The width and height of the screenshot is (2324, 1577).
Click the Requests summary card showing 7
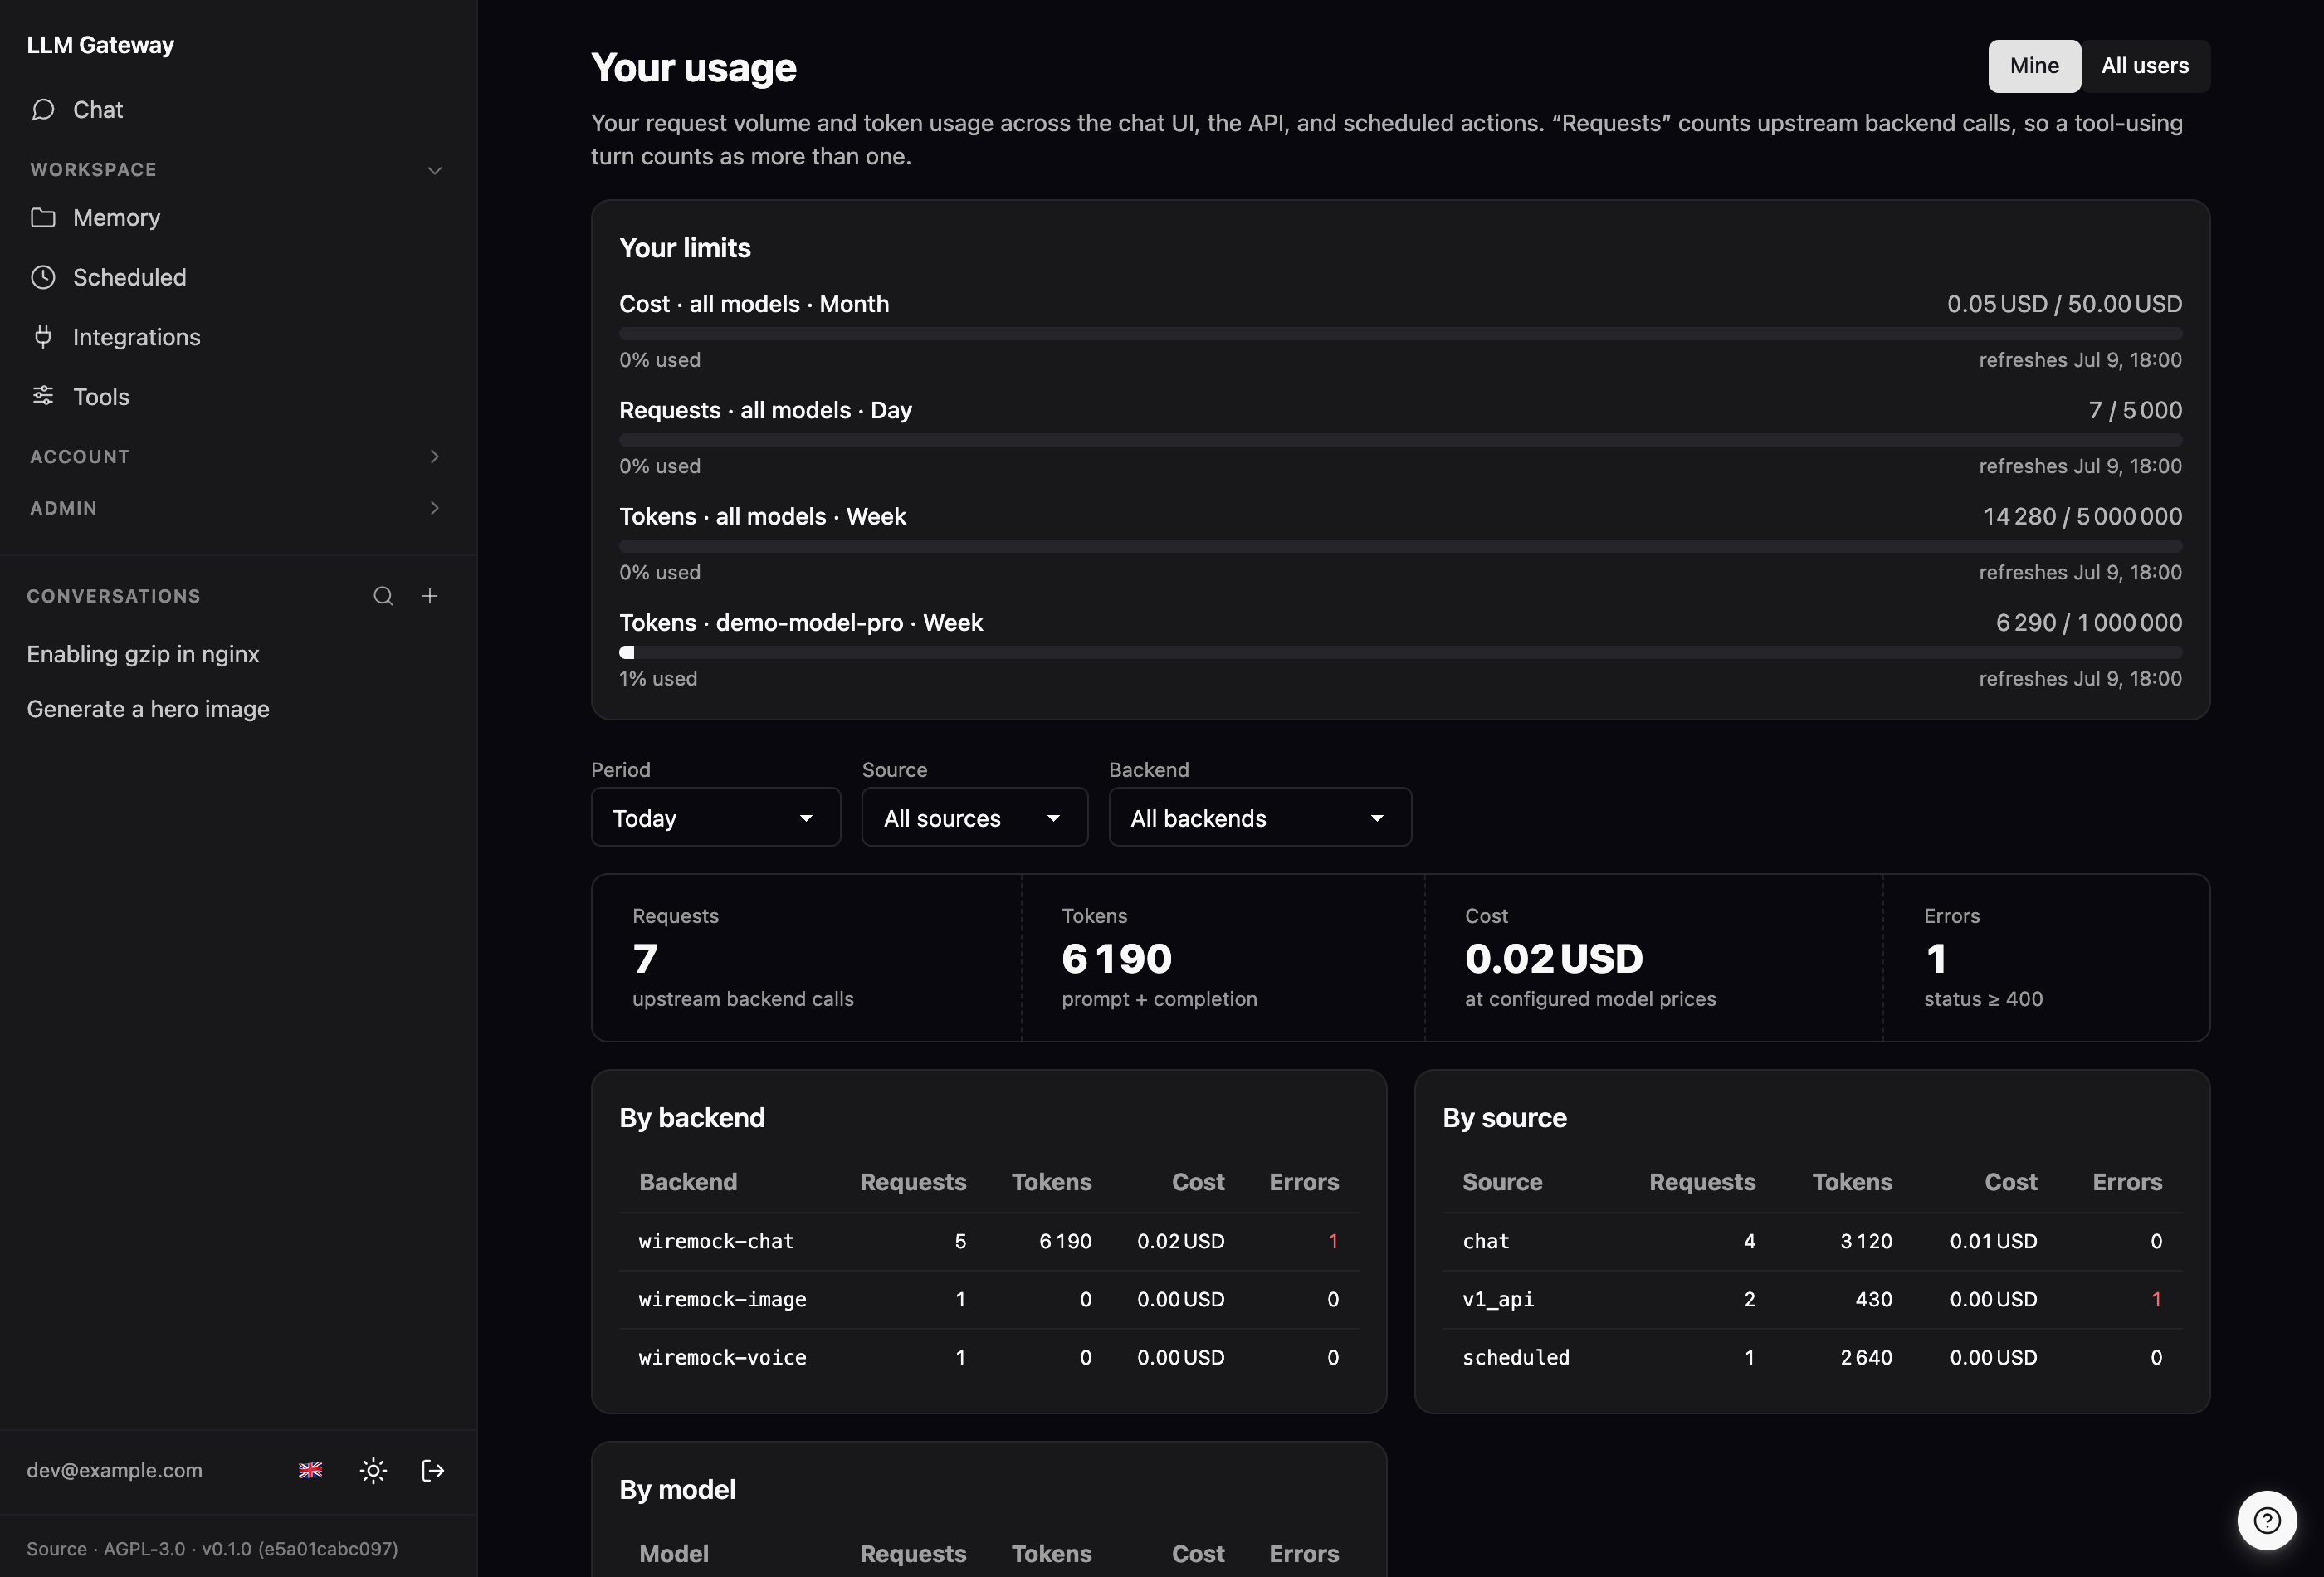[x=807, y=957]
